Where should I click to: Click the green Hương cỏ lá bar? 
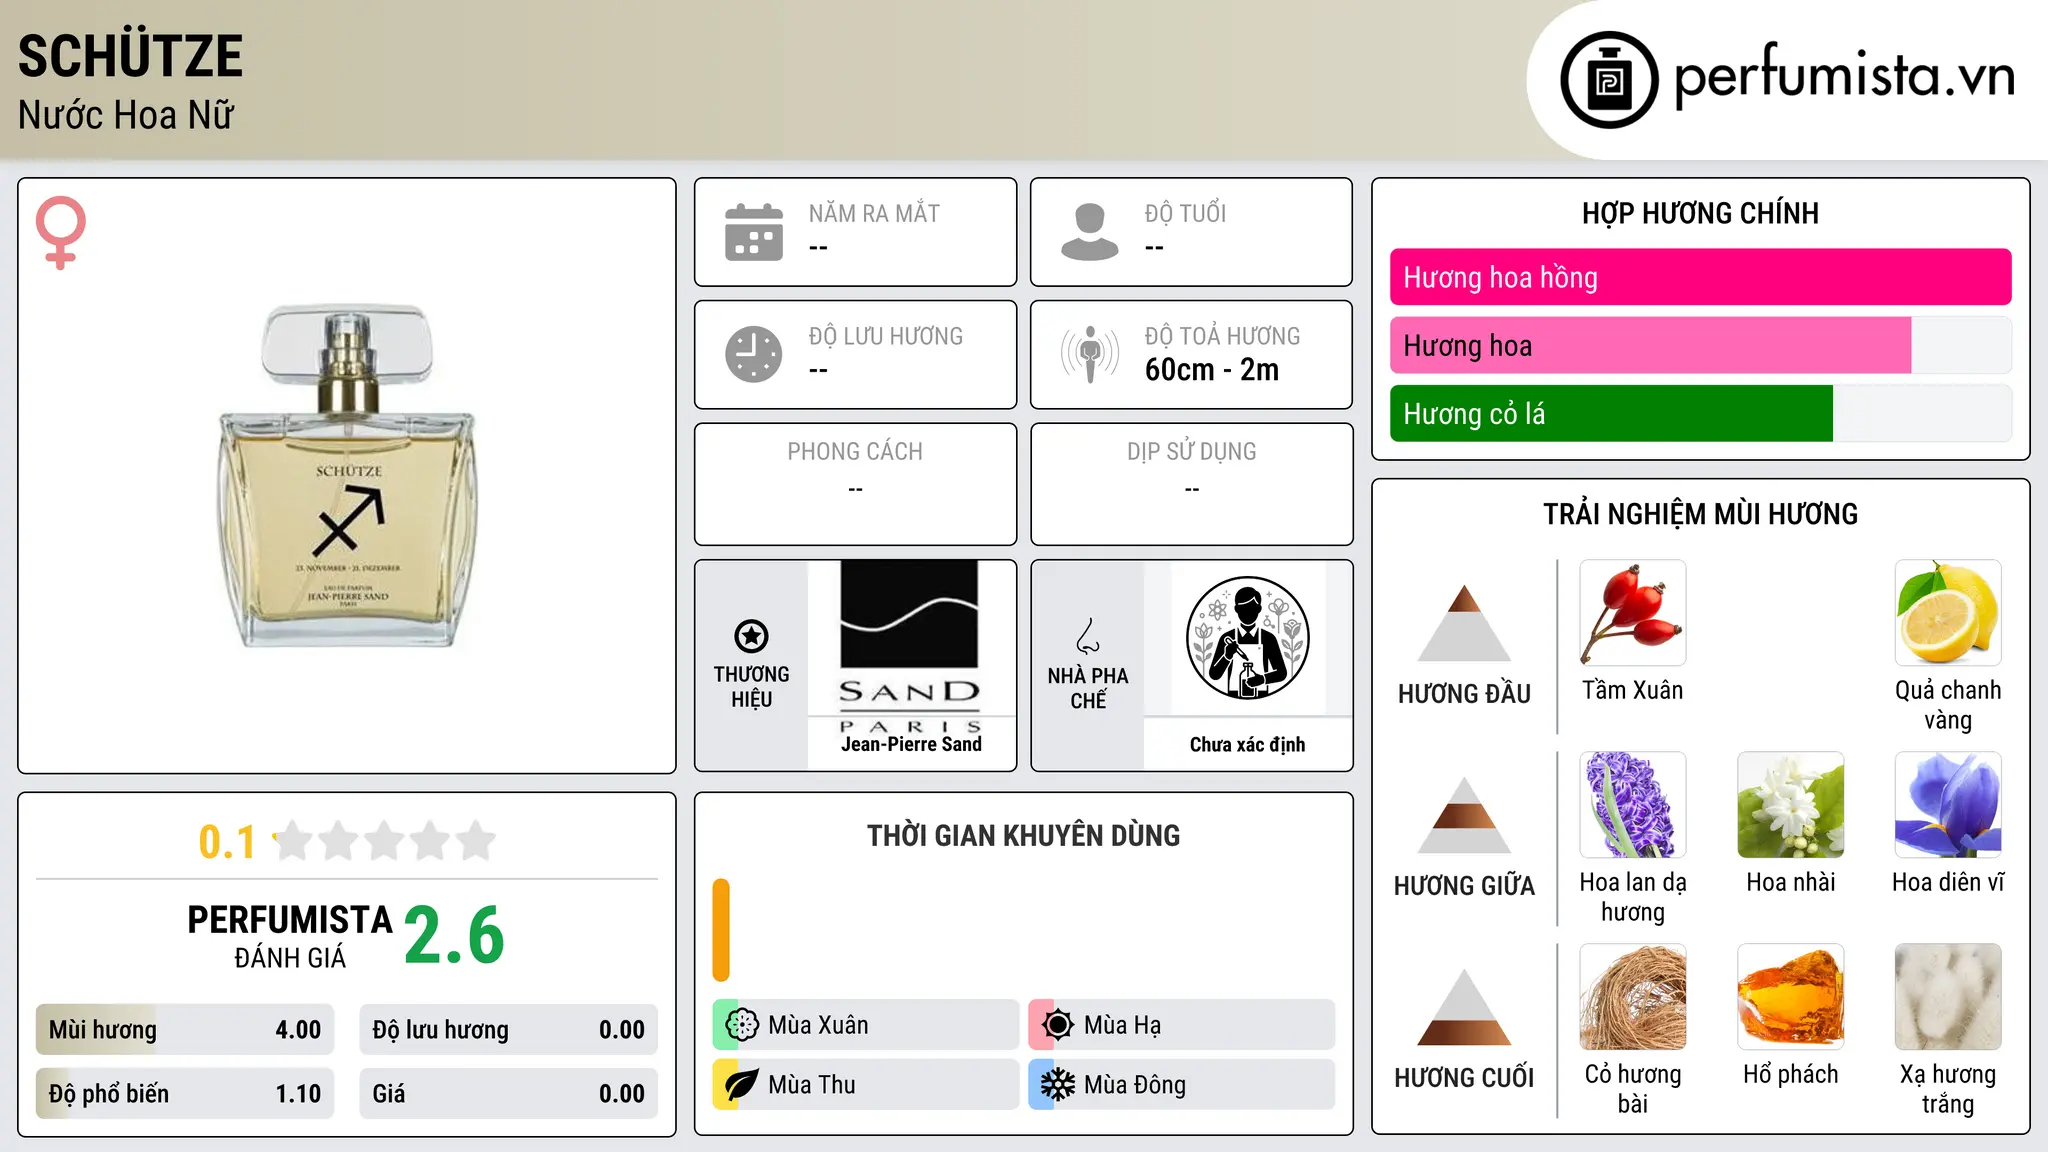pos(1611,413)
